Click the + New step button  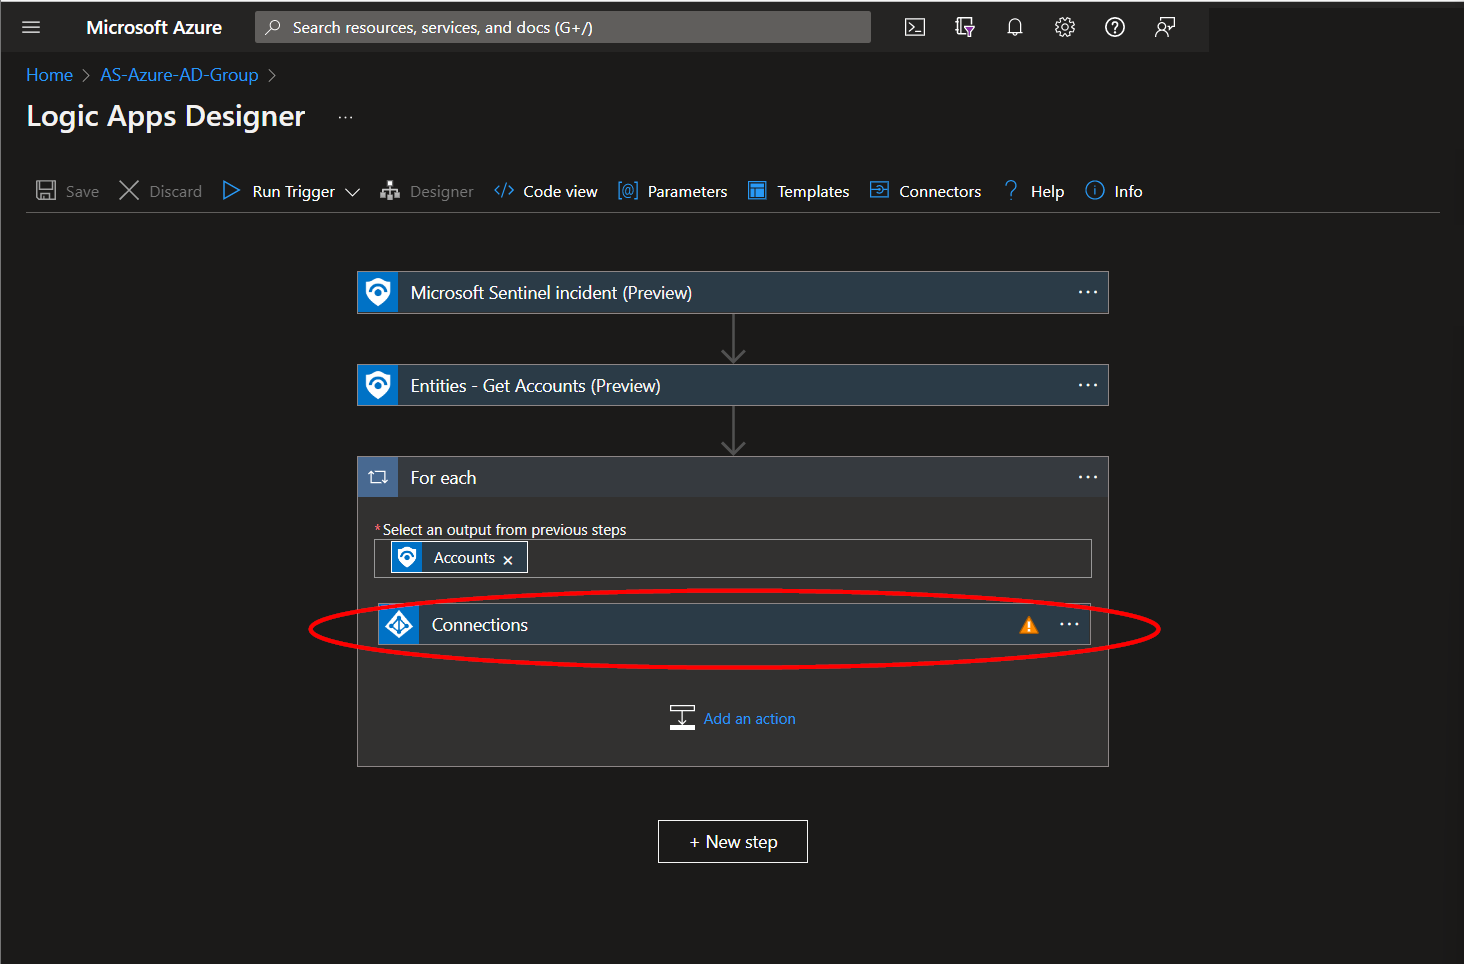tap(733, 841)
